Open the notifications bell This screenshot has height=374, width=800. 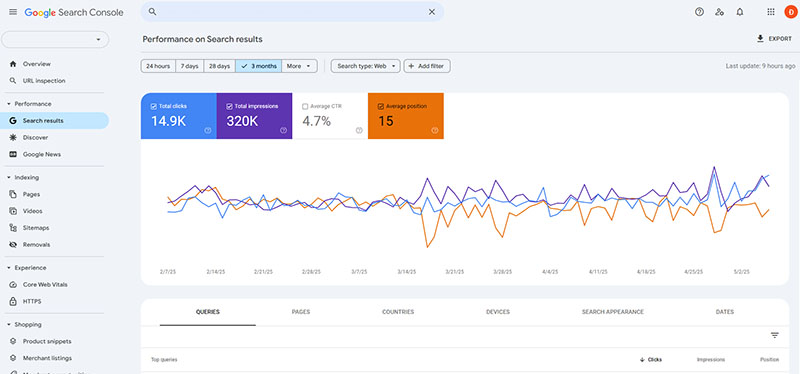(740, 12)
